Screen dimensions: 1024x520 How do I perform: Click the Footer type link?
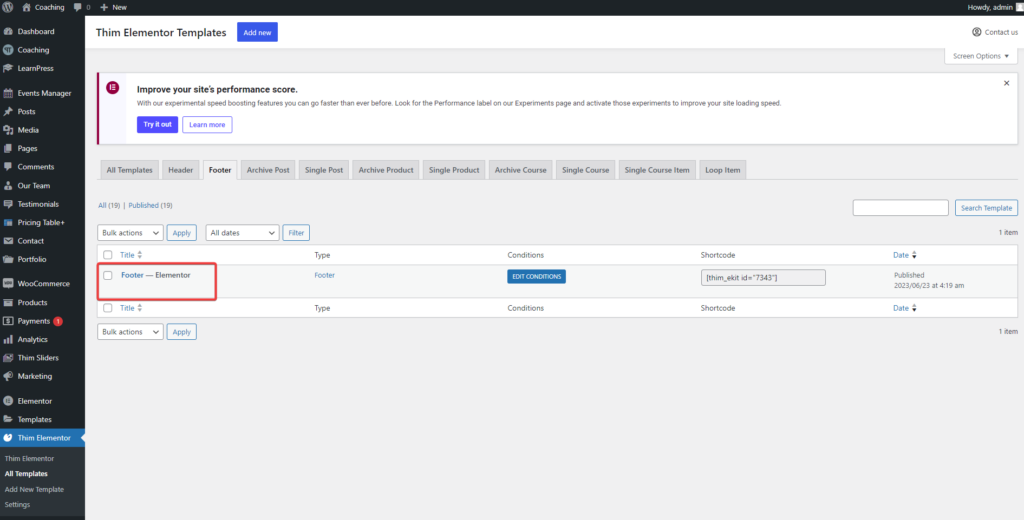325,275
